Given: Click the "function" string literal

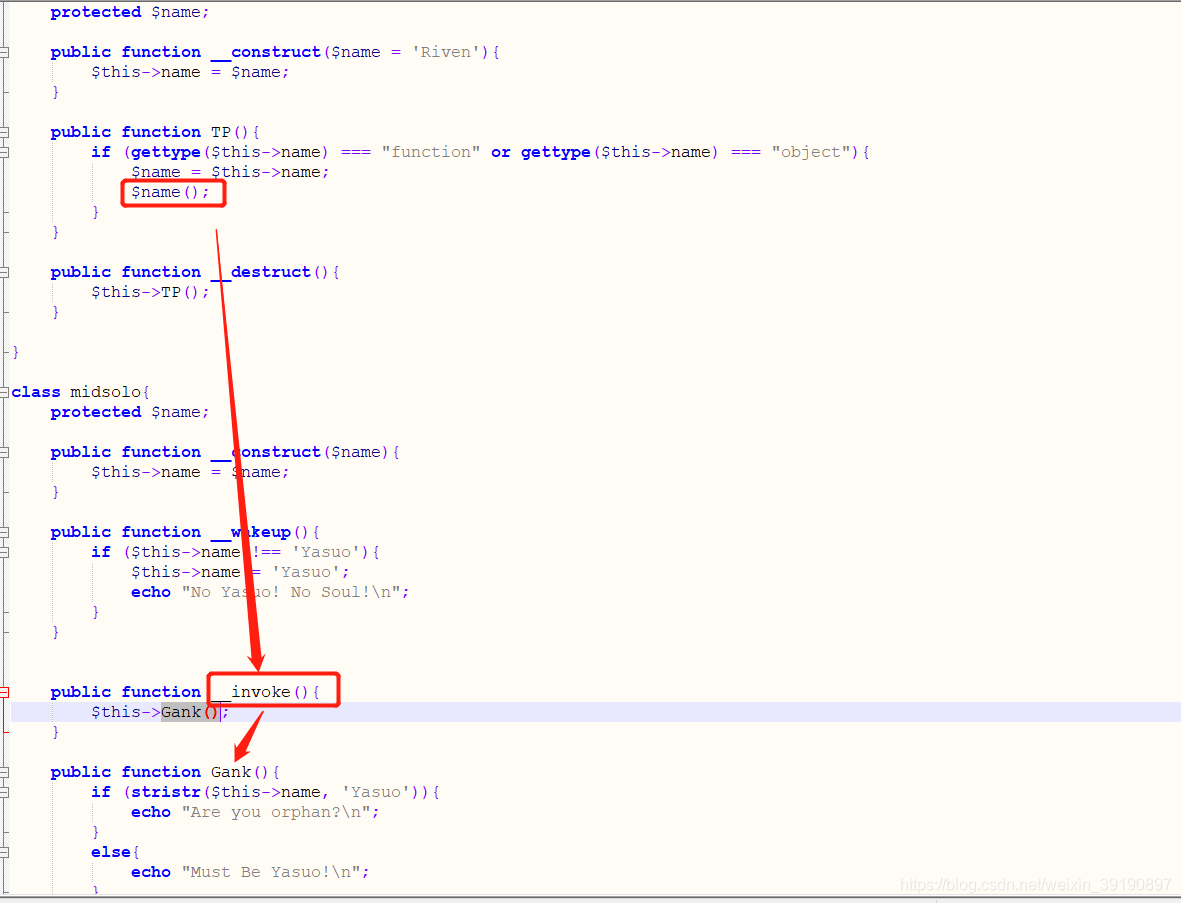Looking at the screenshot, I should [x=431, y=152].
